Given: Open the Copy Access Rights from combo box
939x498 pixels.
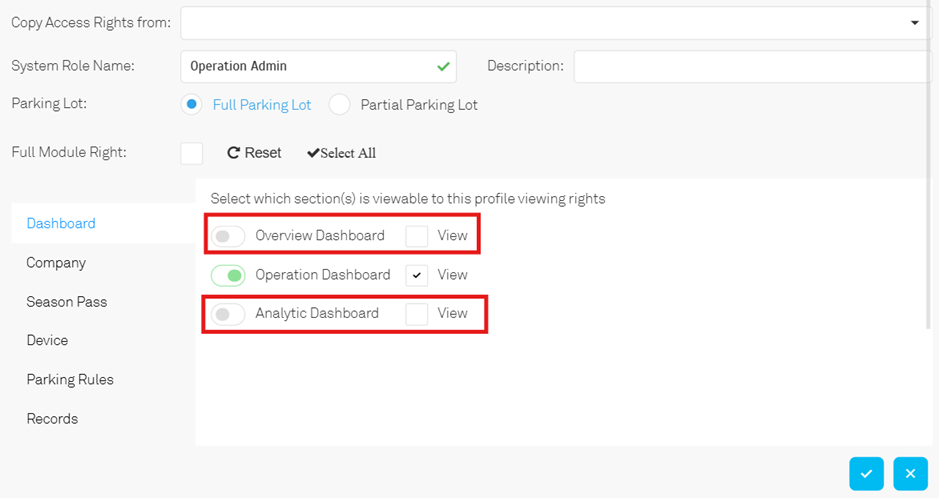Looking at the screenshot, I should [x=556, y=23].
